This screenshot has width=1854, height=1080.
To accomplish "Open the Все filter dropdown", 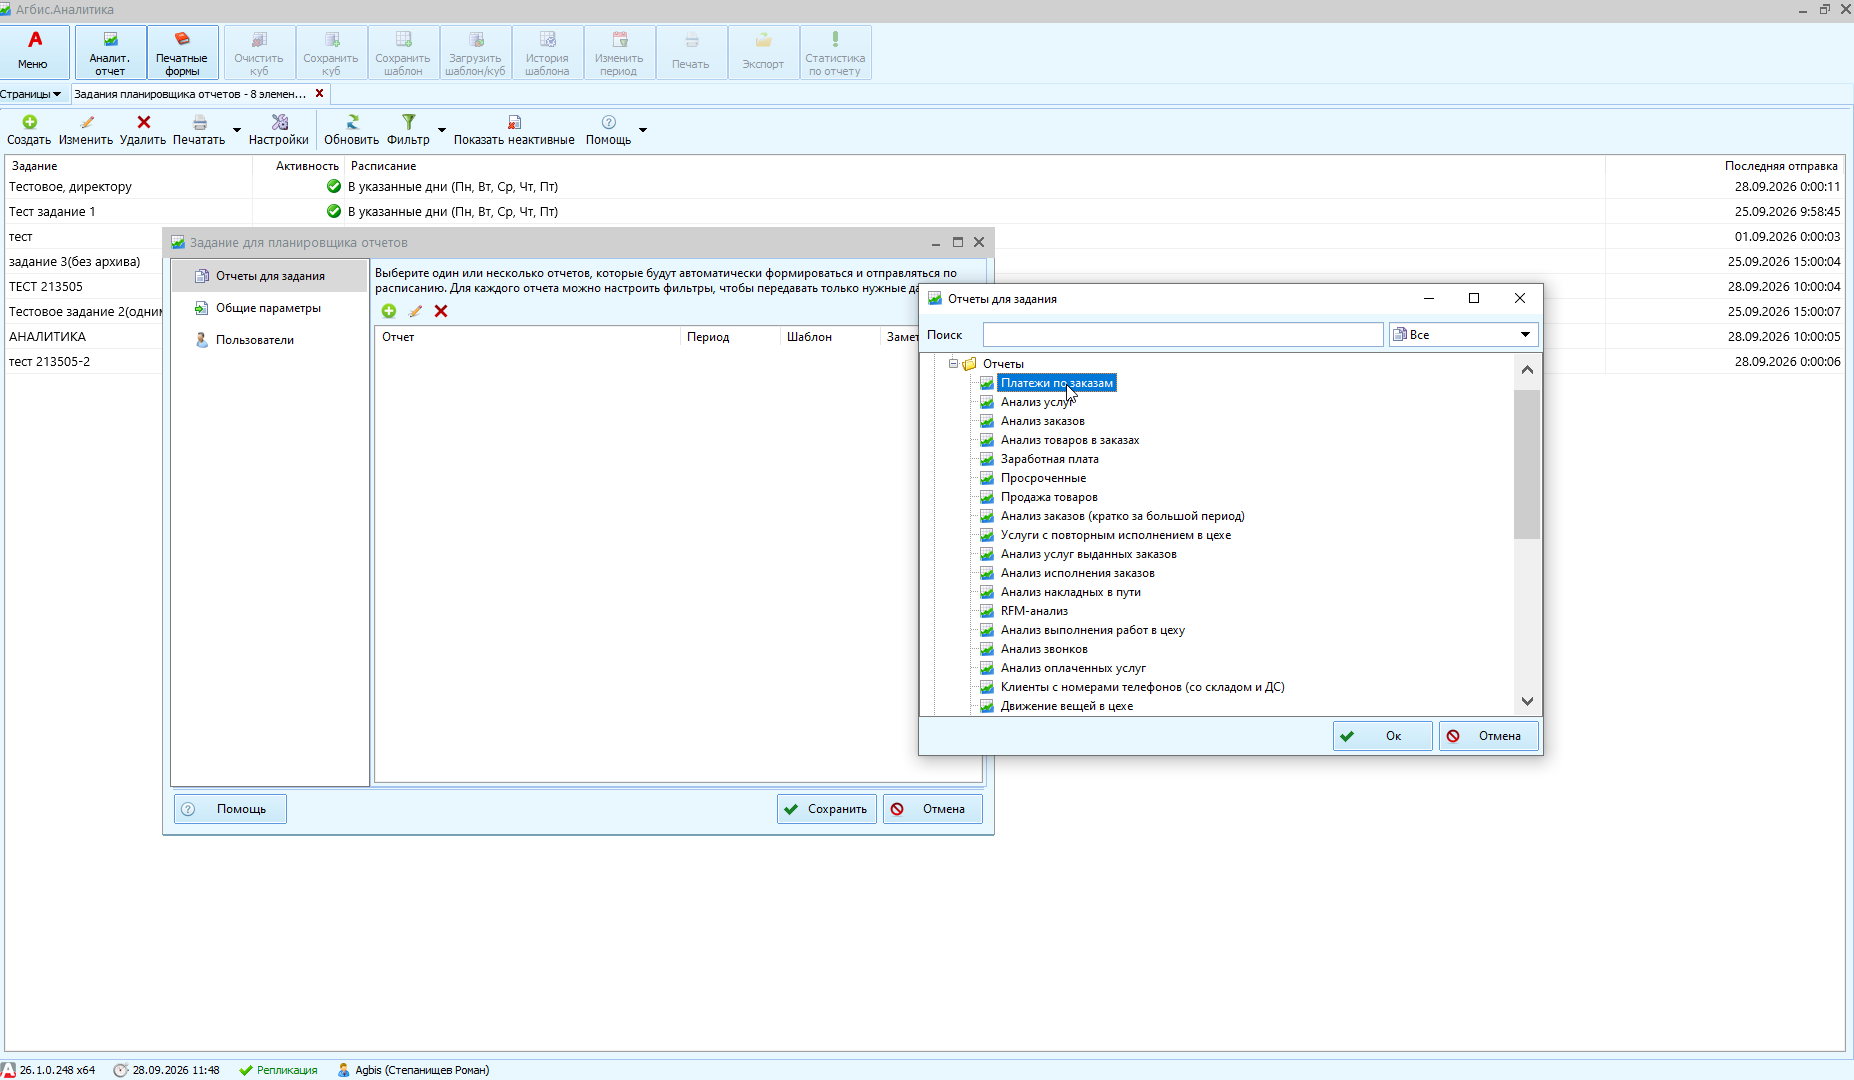I will (x=1463, y=335).
